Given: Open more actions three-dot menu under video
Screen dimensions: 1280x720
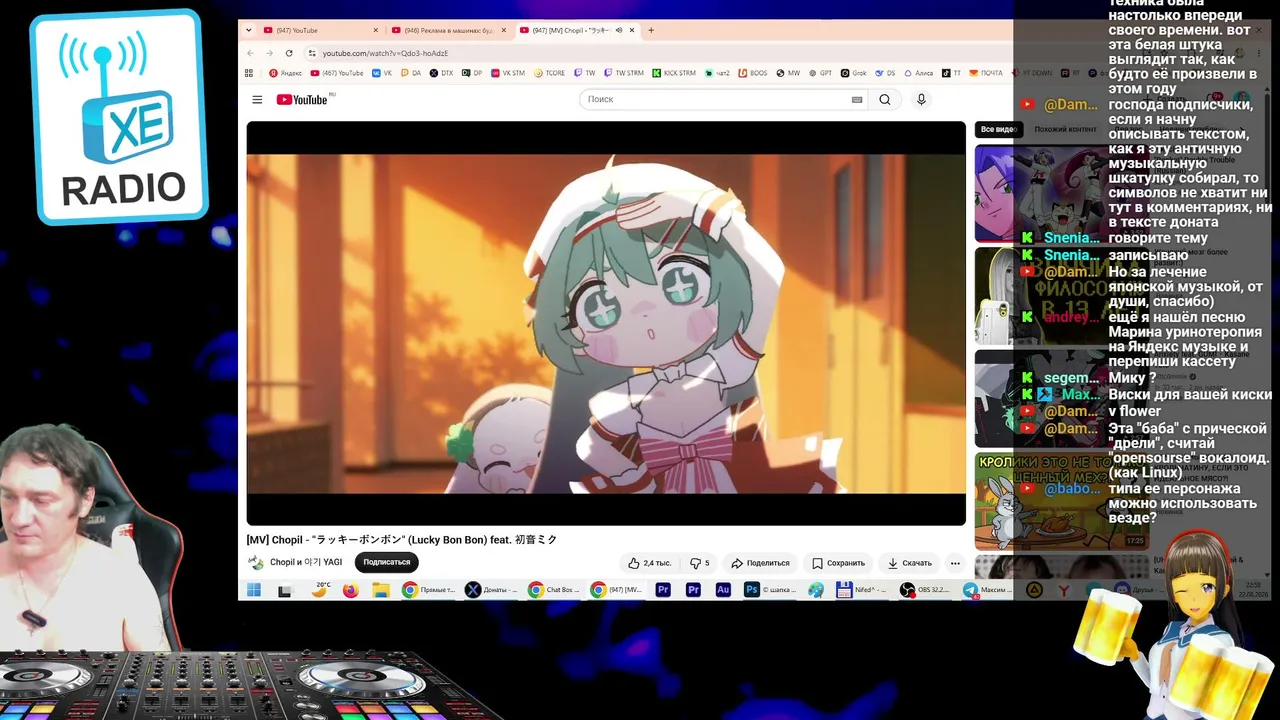Looking at the screenshot, I should point(955,563).
